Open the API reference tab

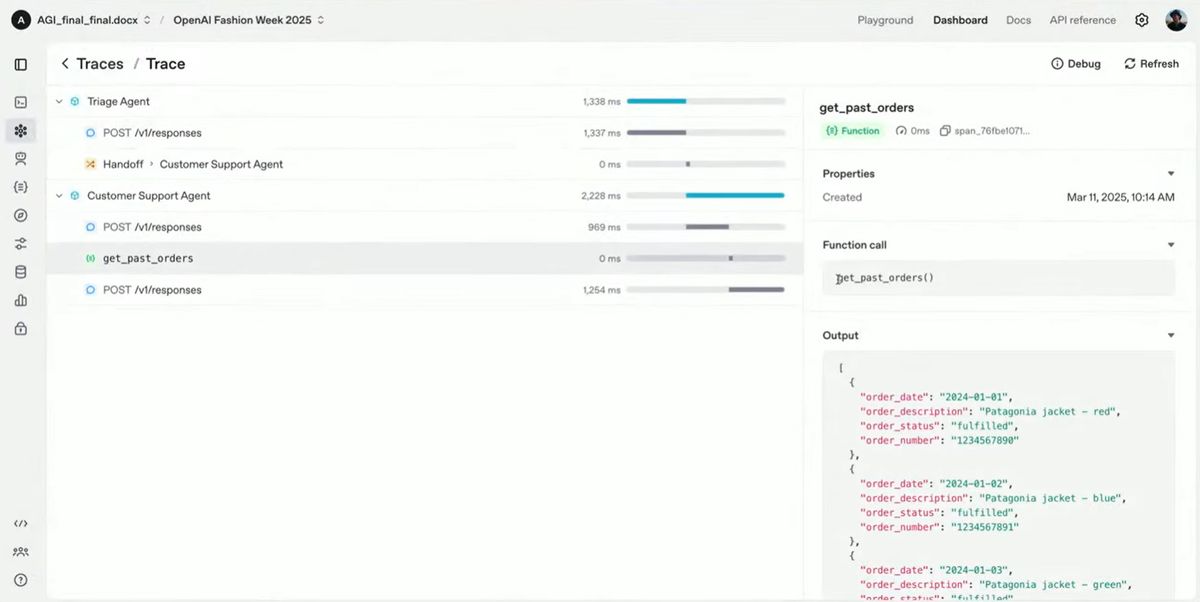[x=1082, y=20]
